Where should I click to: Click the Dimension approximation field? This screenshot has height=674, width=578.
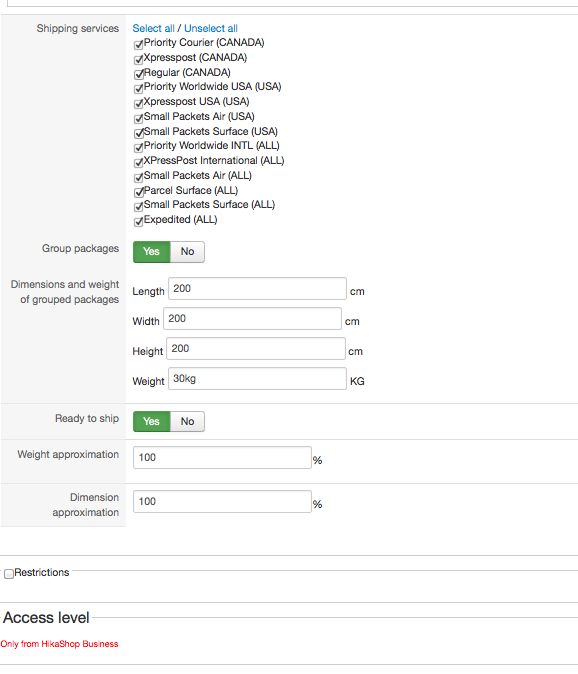(x=222, y=501)
